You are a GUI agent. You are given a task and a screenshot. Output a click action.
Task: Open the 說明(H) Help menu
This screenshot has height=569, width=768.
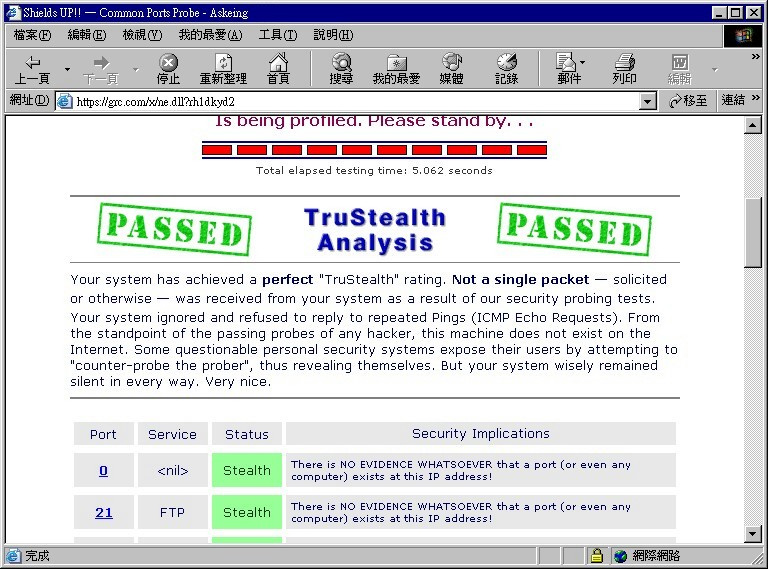pyautogui.click(x=333, y=35)
